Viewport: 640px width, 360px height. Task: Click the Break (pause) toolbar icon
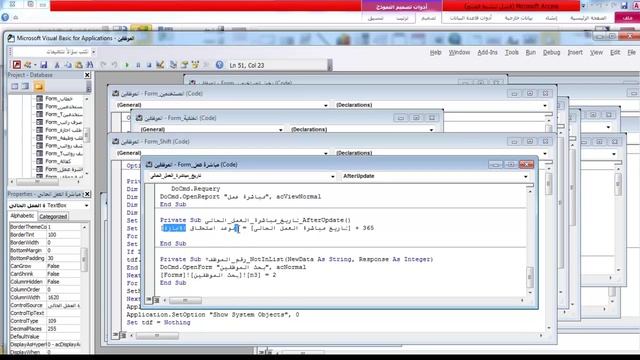tap(138, 65)
